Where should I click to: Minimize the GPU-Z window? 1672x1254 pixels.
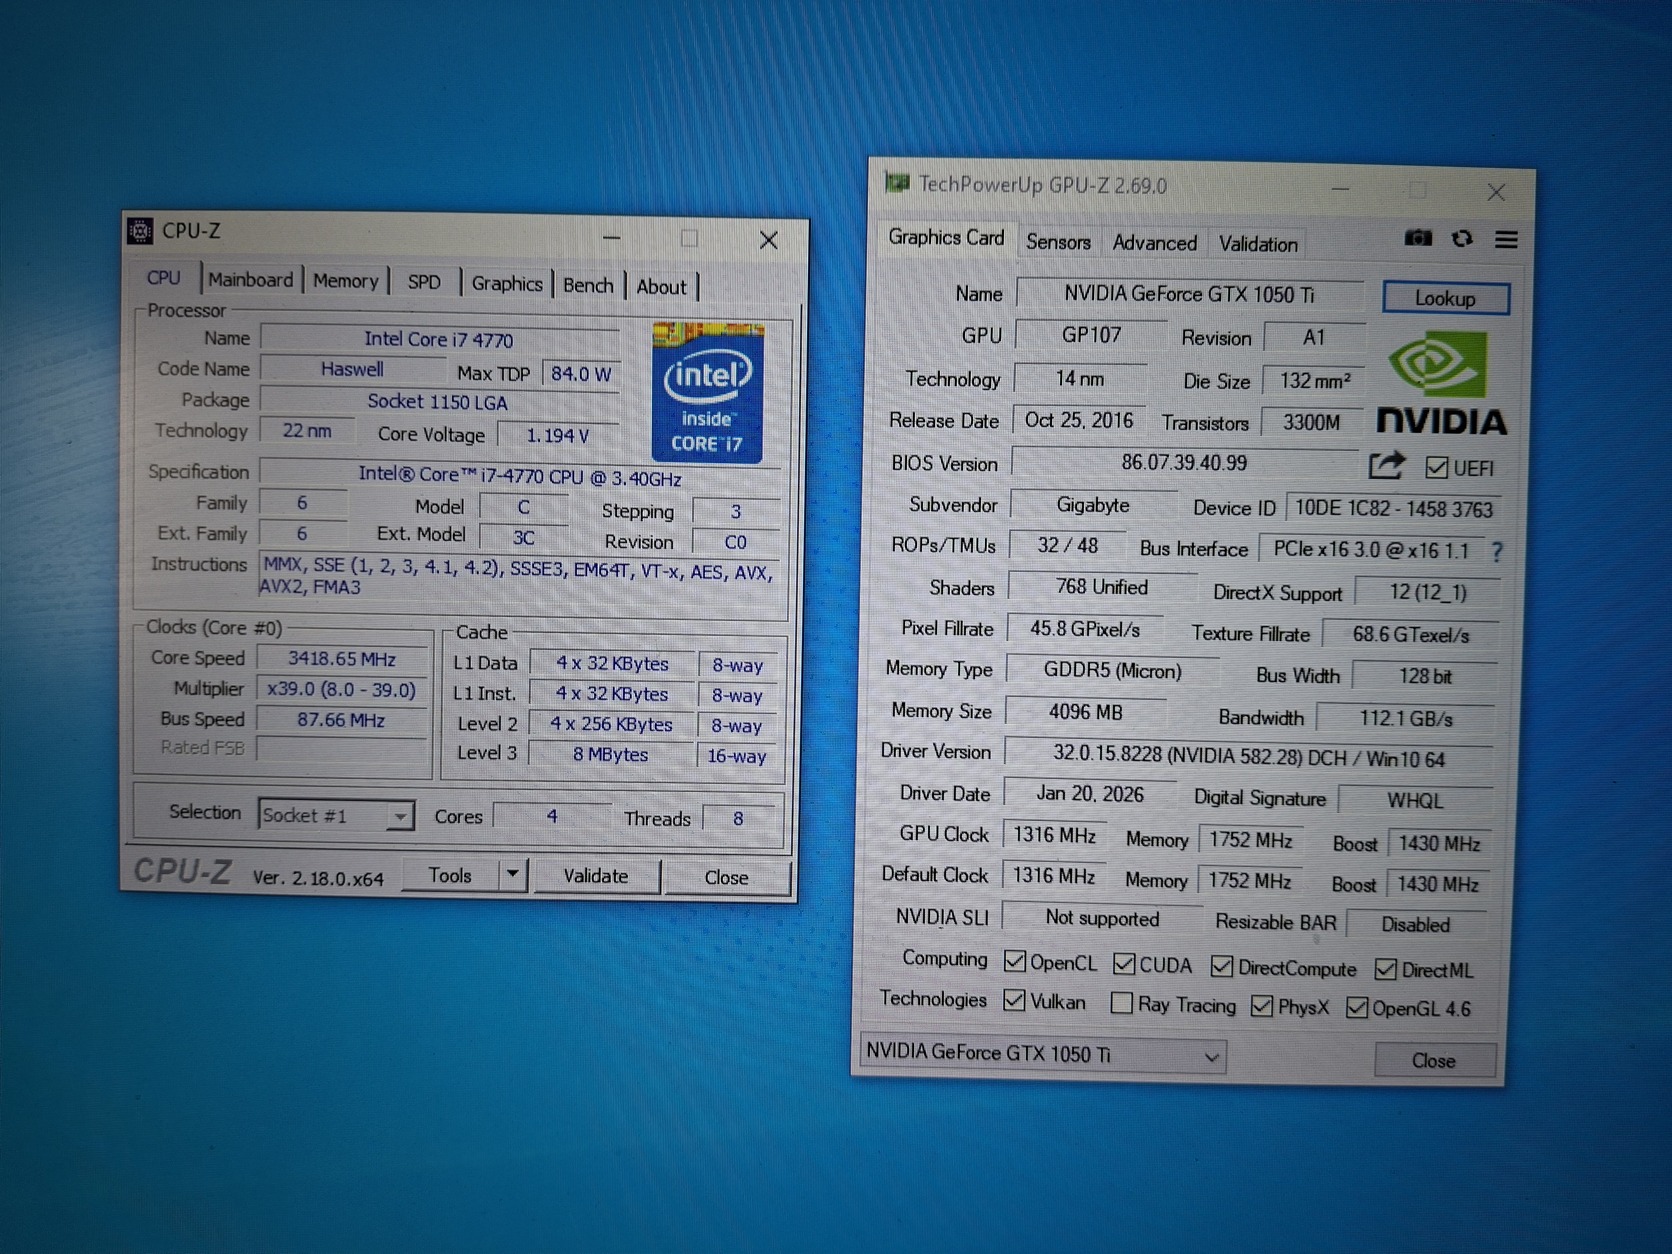click(1341, 188)
